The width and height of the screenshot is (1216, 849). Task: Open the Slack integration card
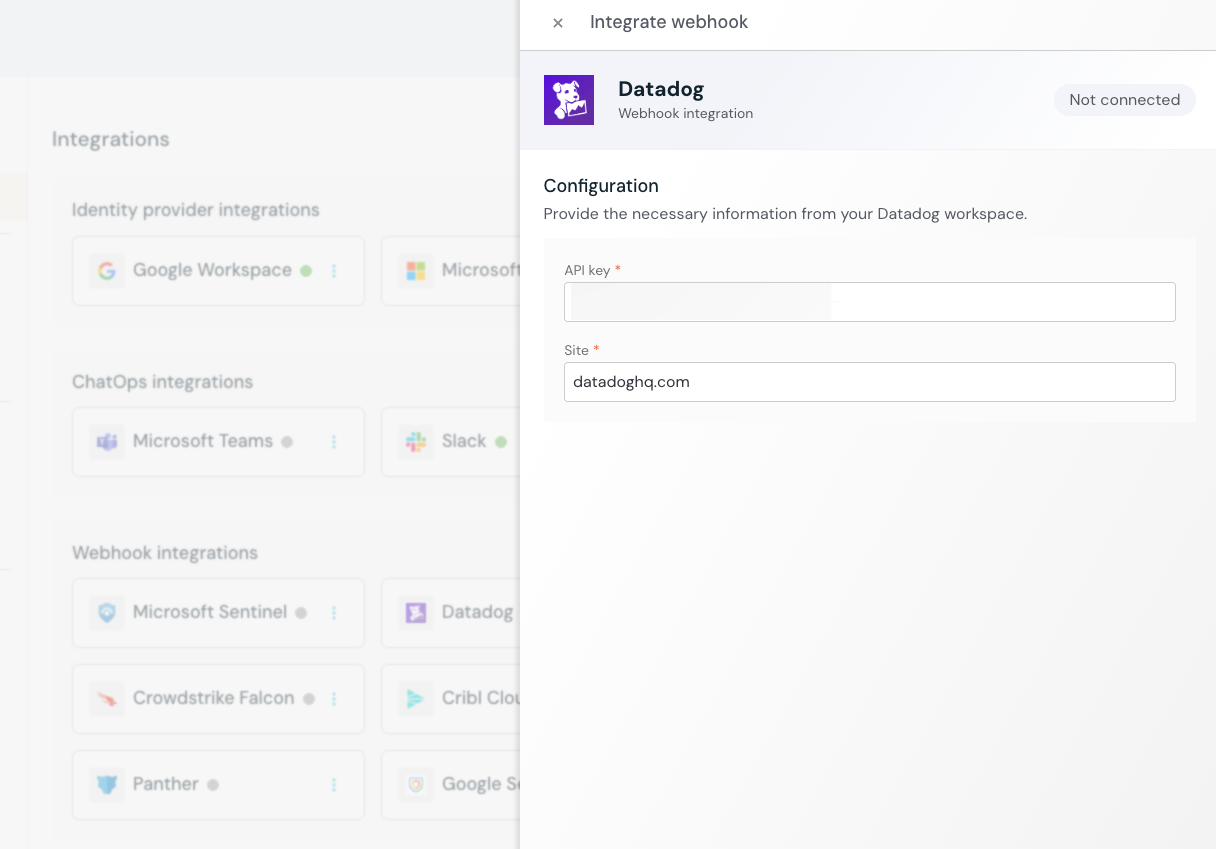tap(451, 442)
